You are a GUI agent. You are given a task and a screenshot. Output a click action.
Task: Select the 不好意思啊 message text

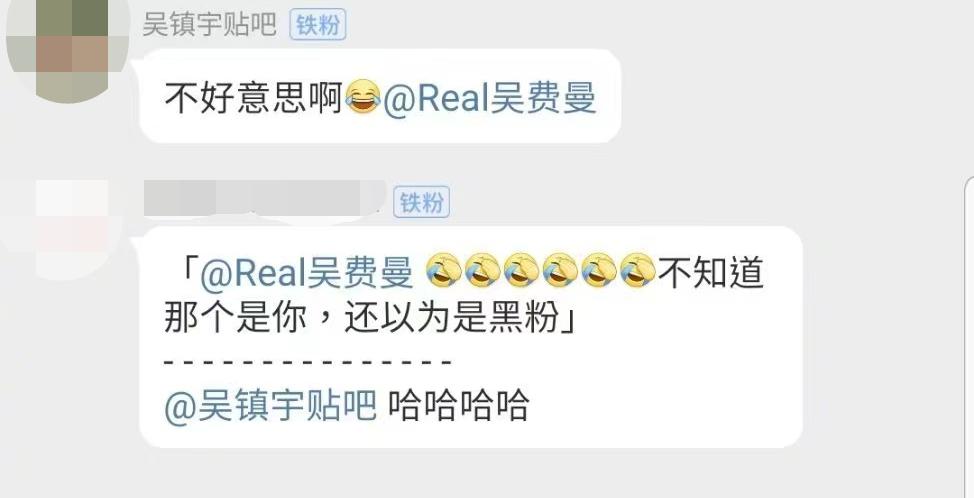[x=253, y=98]
